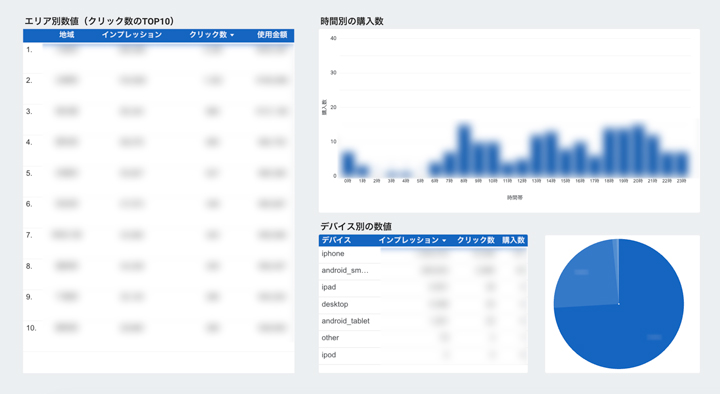Click クリック数 header in device table
This screenshot has height=394, width=720.
click(476, 240)
